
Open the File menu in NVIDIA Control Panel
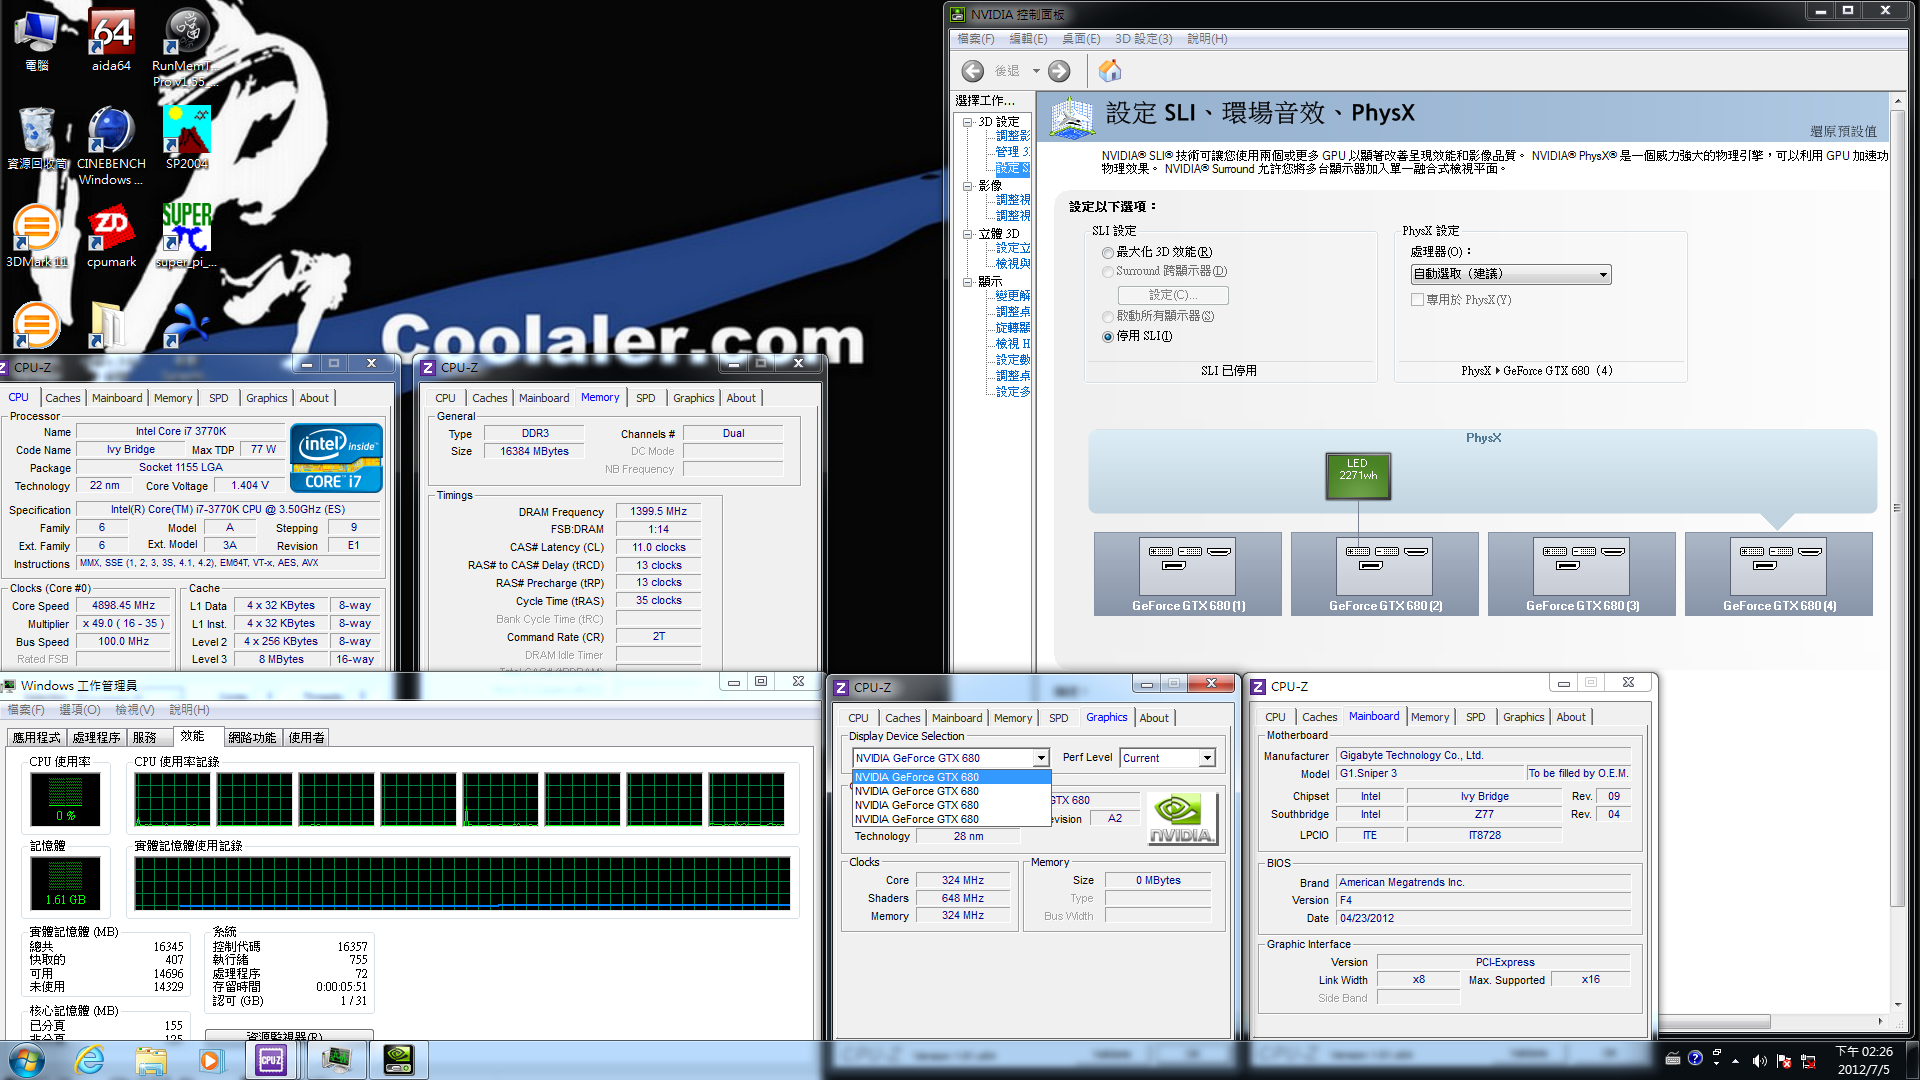coord(976,39)
